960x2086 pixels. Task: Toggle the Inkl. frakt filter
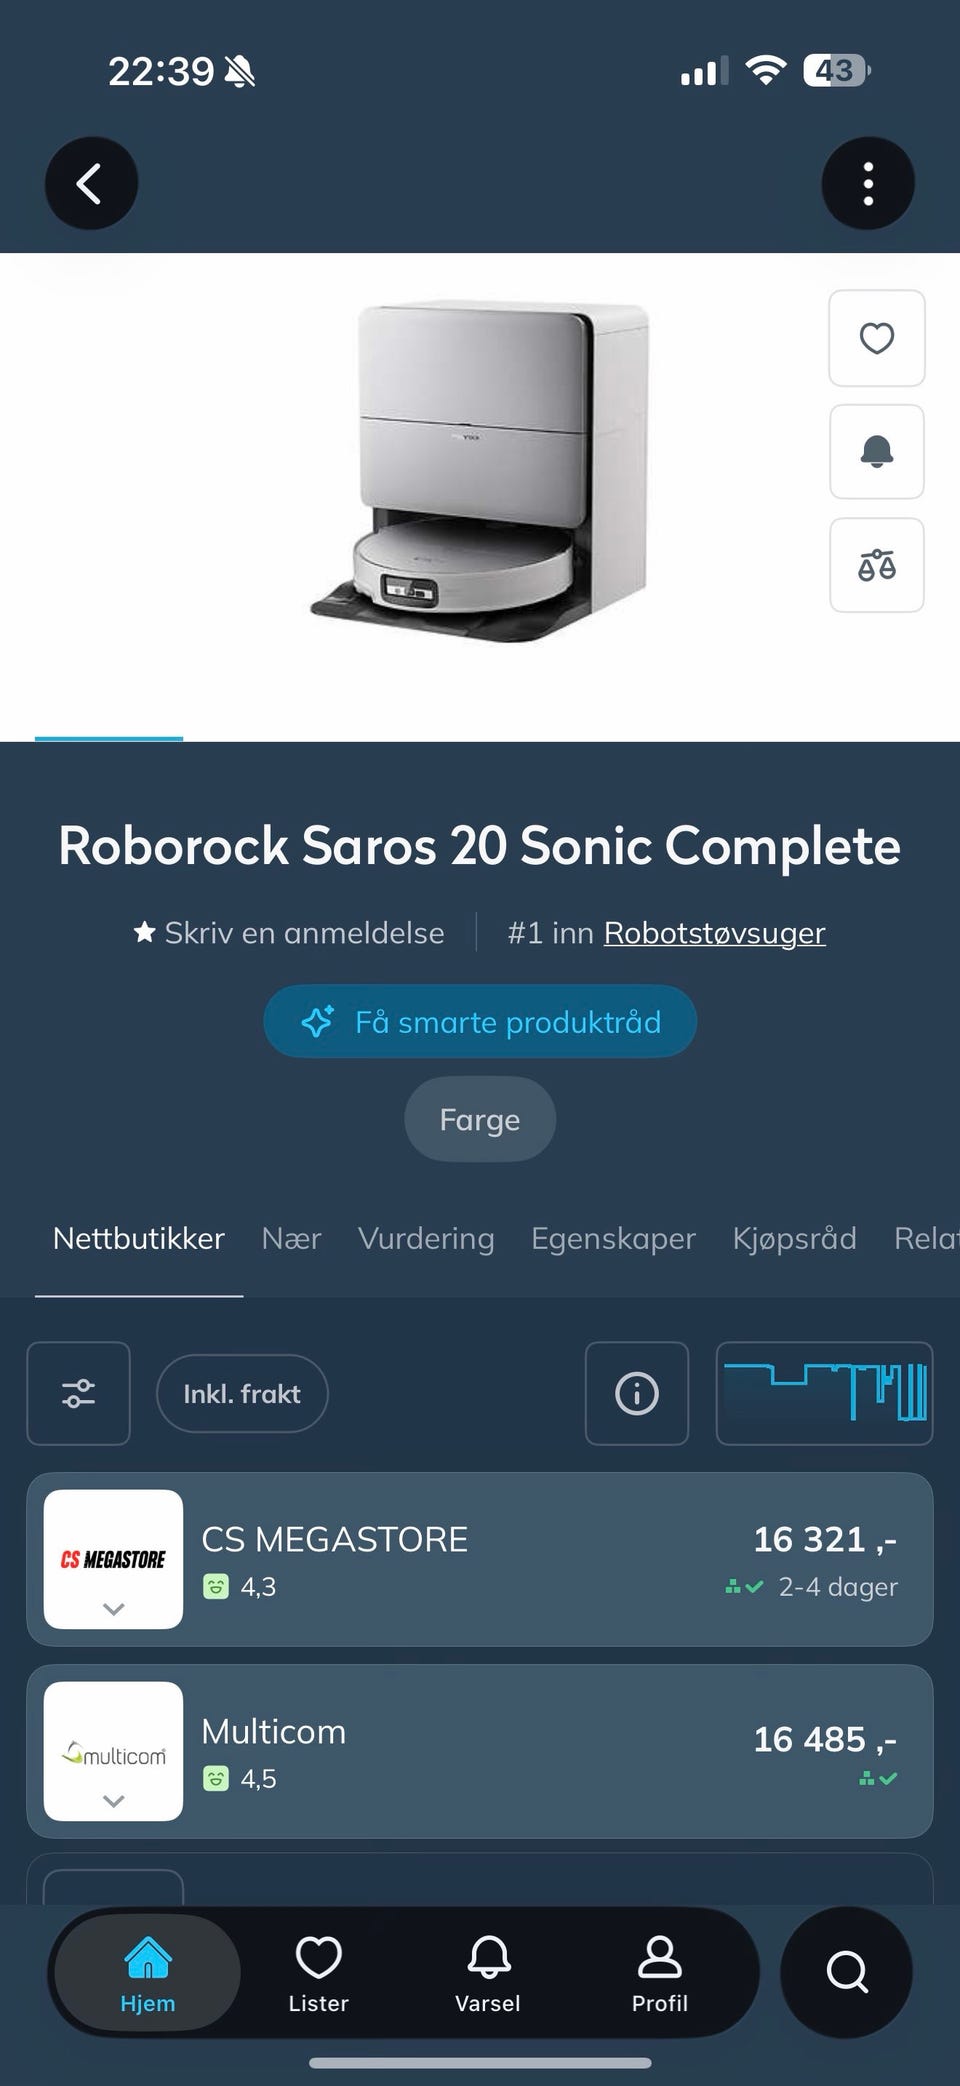[242, 1393]
